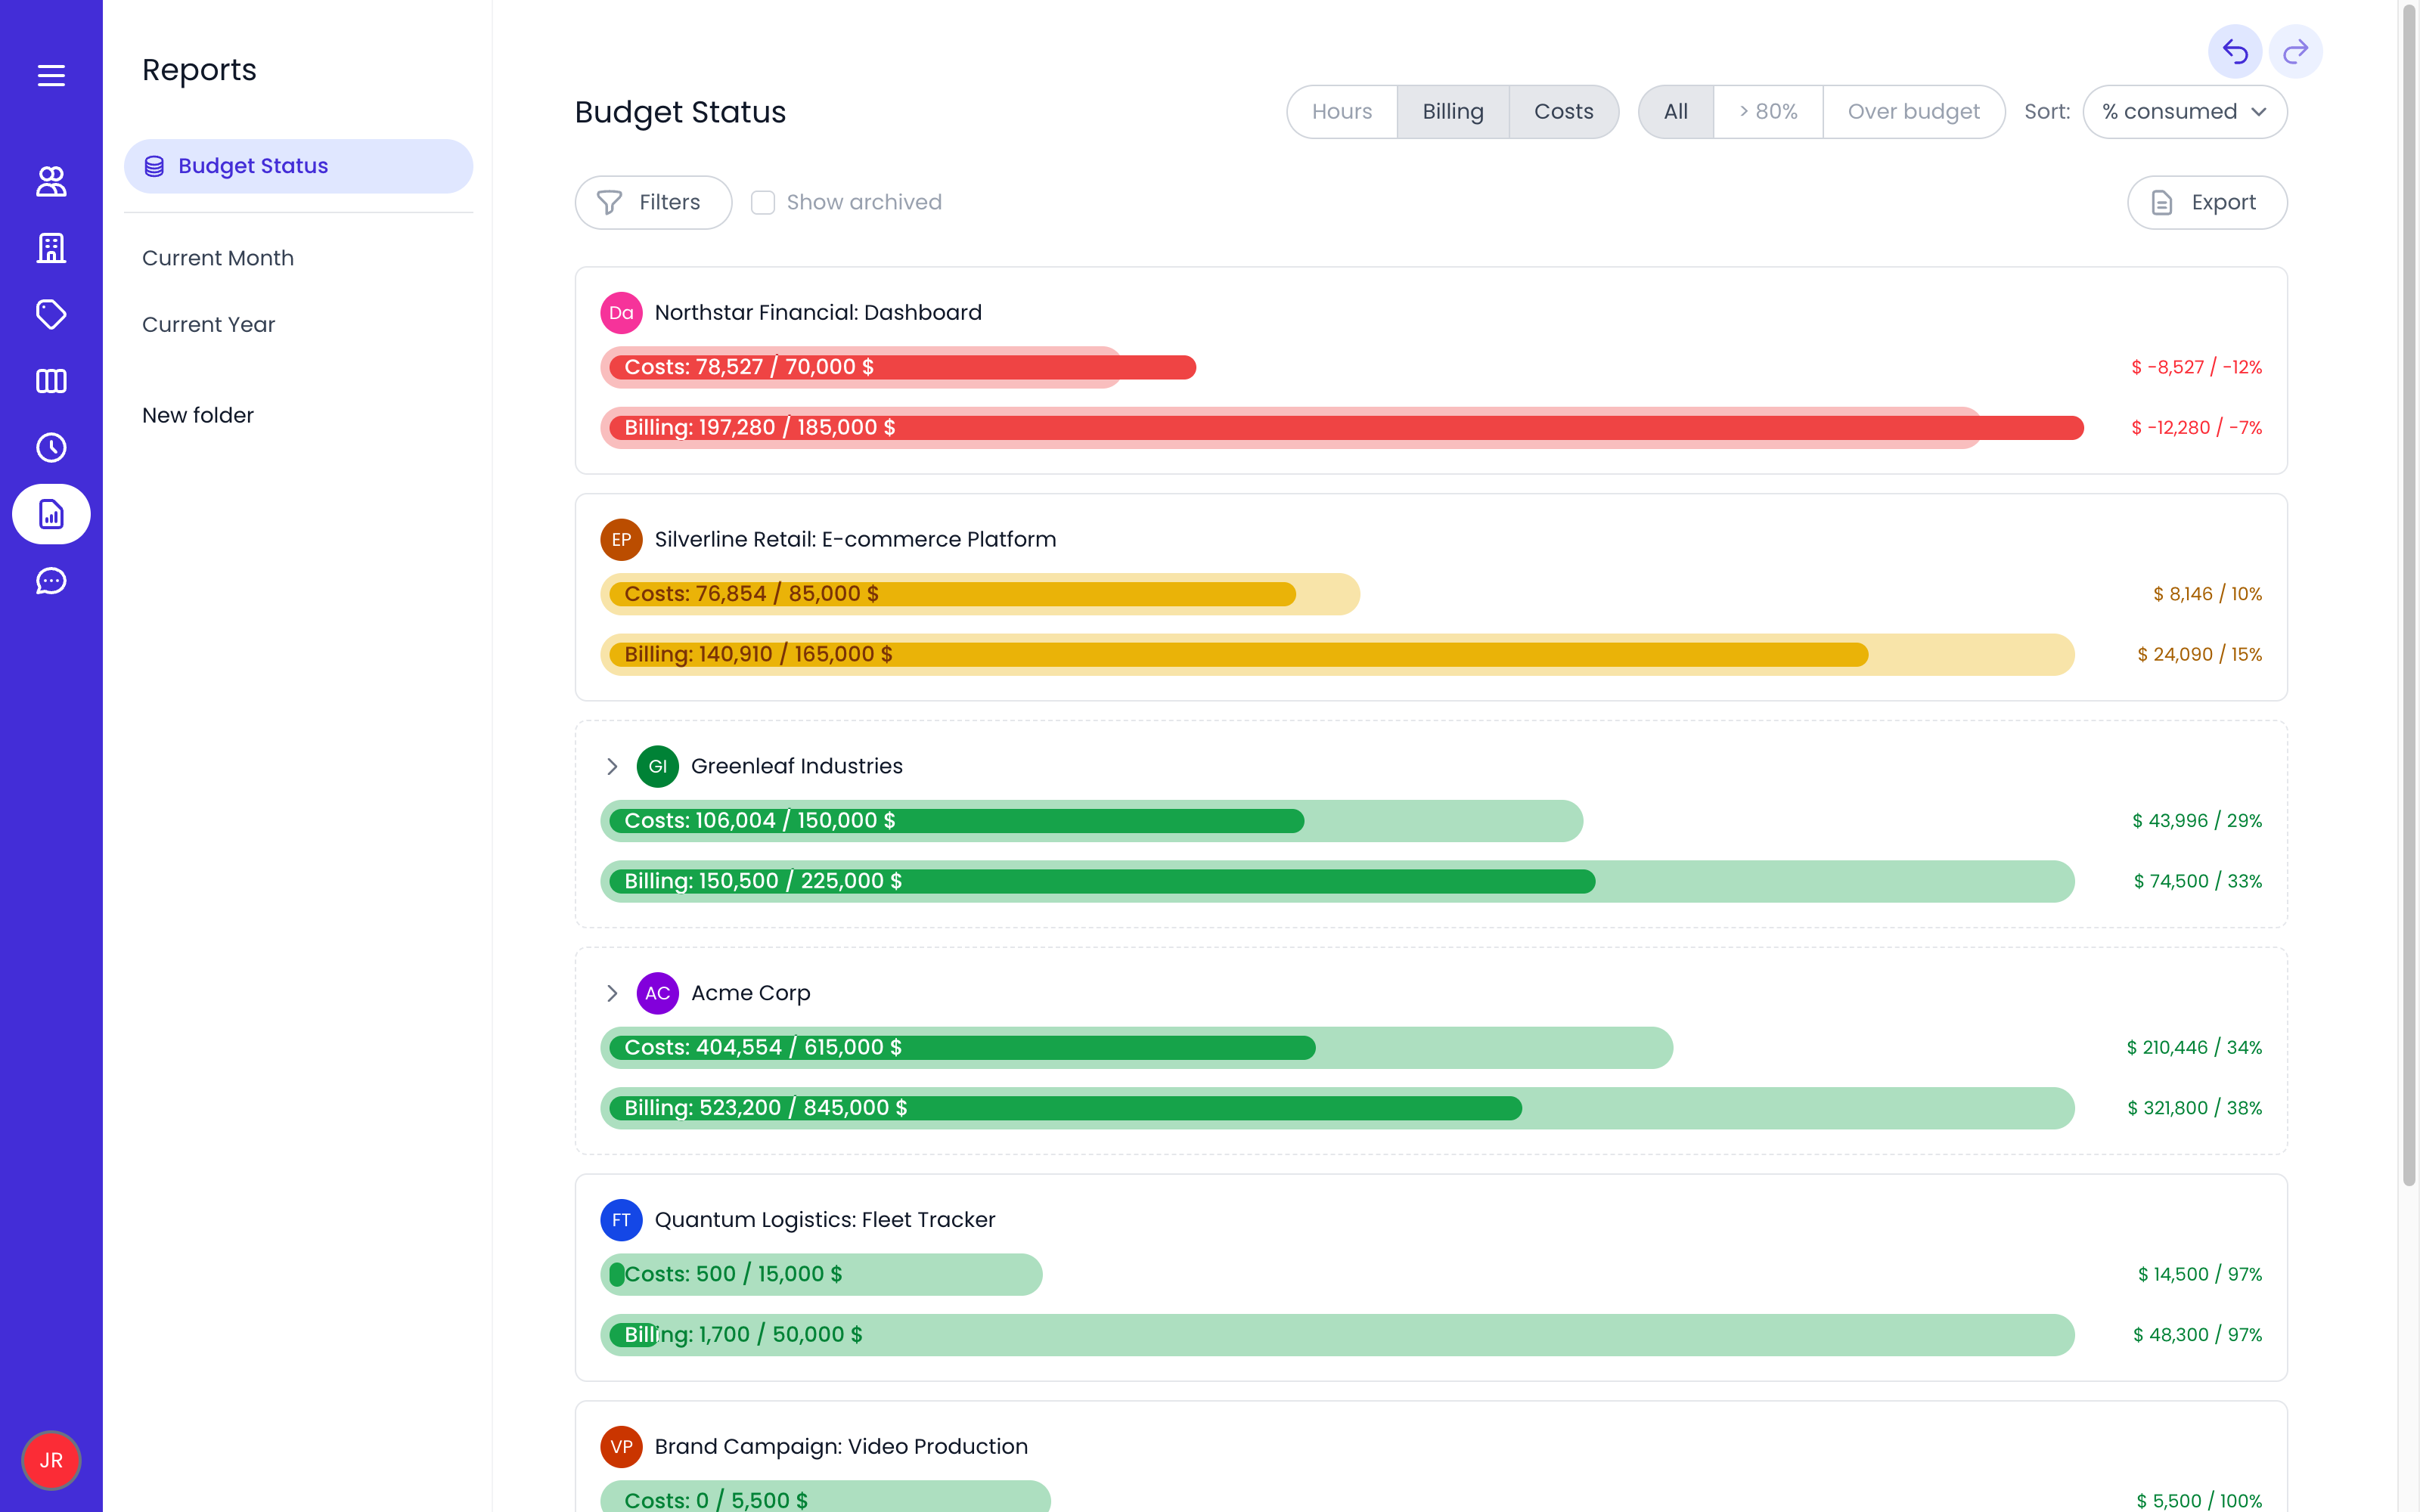Image resolution: width=2420 pixels, height=1512 pixels.
Task: Open the Current Month report
Action: (218, 258)
